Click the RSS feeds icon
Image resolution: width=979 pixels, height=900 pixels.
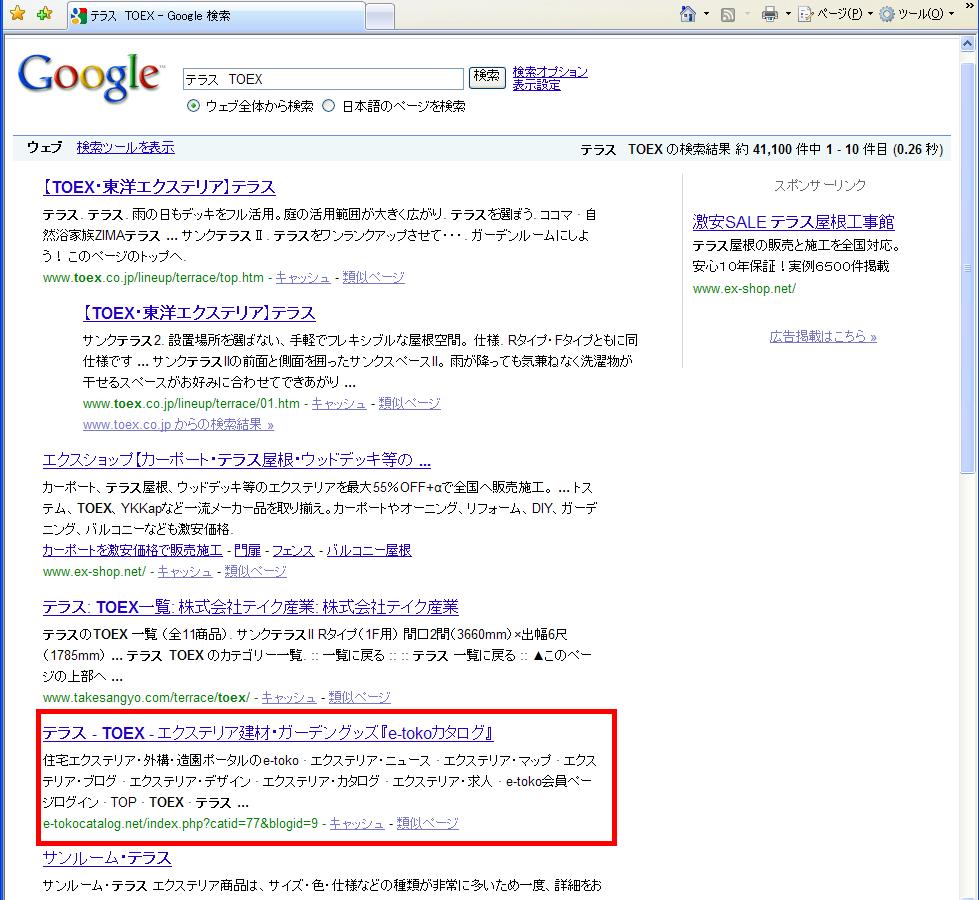point(729,14)
